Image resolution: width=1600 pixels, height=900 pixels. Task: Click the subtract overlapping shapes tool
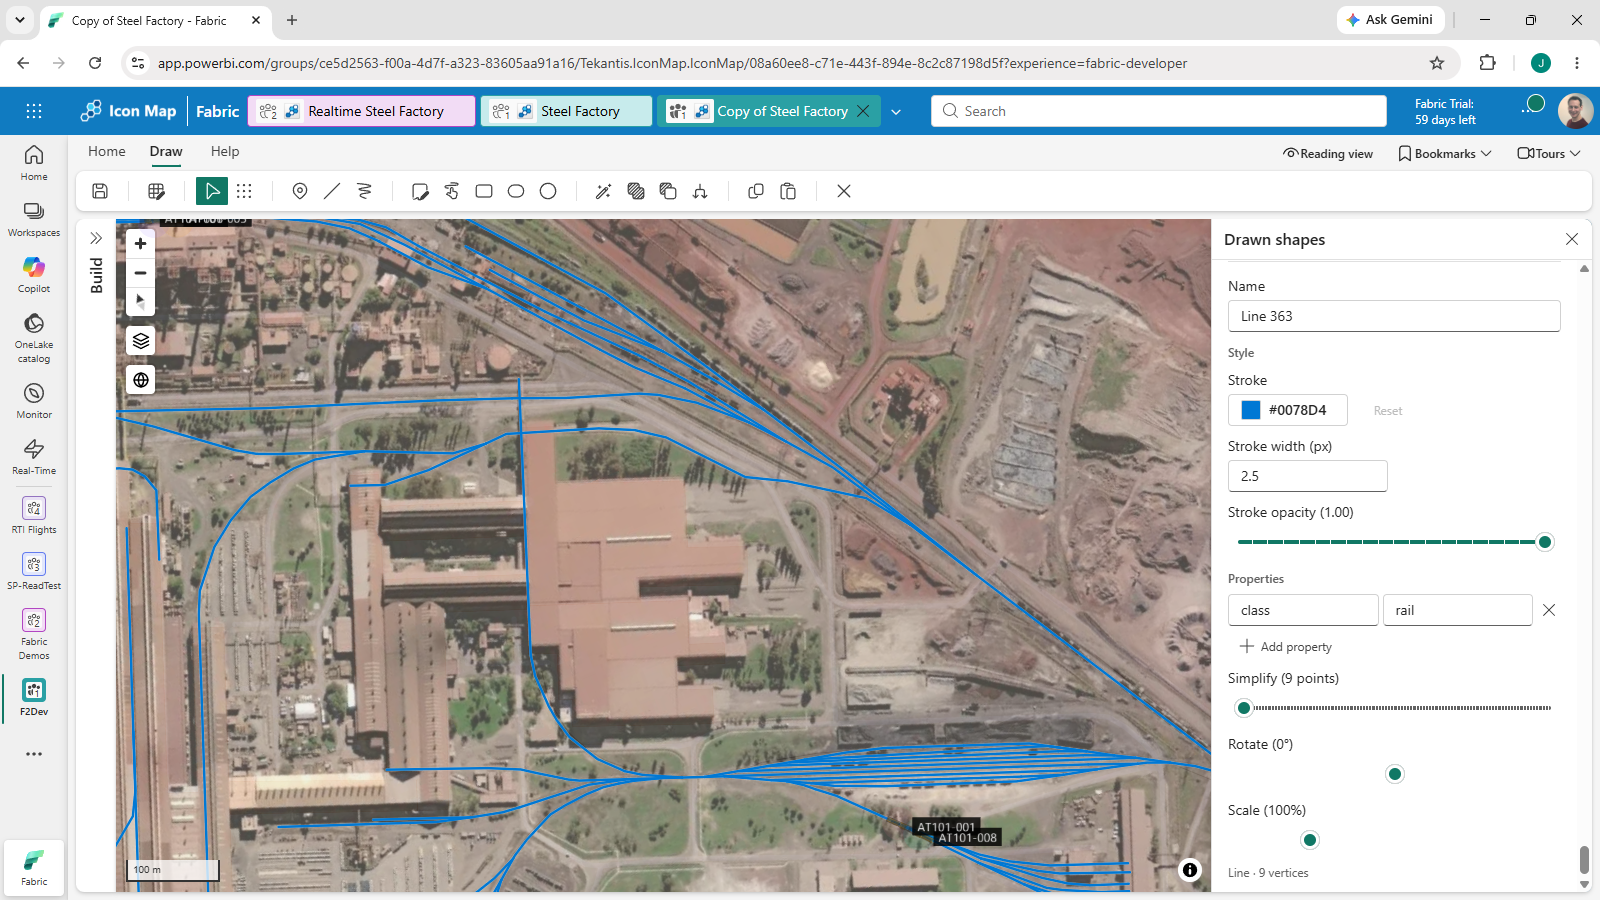pos(668,191)
